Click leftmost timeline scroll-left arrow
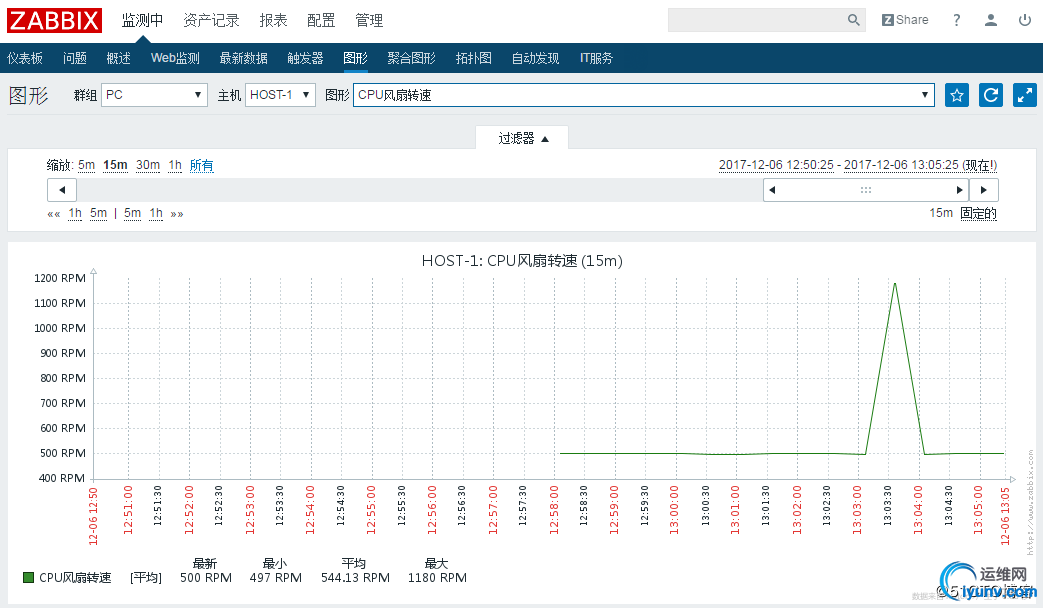Image resolution: width=1043 pixels, height=608 pixels. click(62, 190)
